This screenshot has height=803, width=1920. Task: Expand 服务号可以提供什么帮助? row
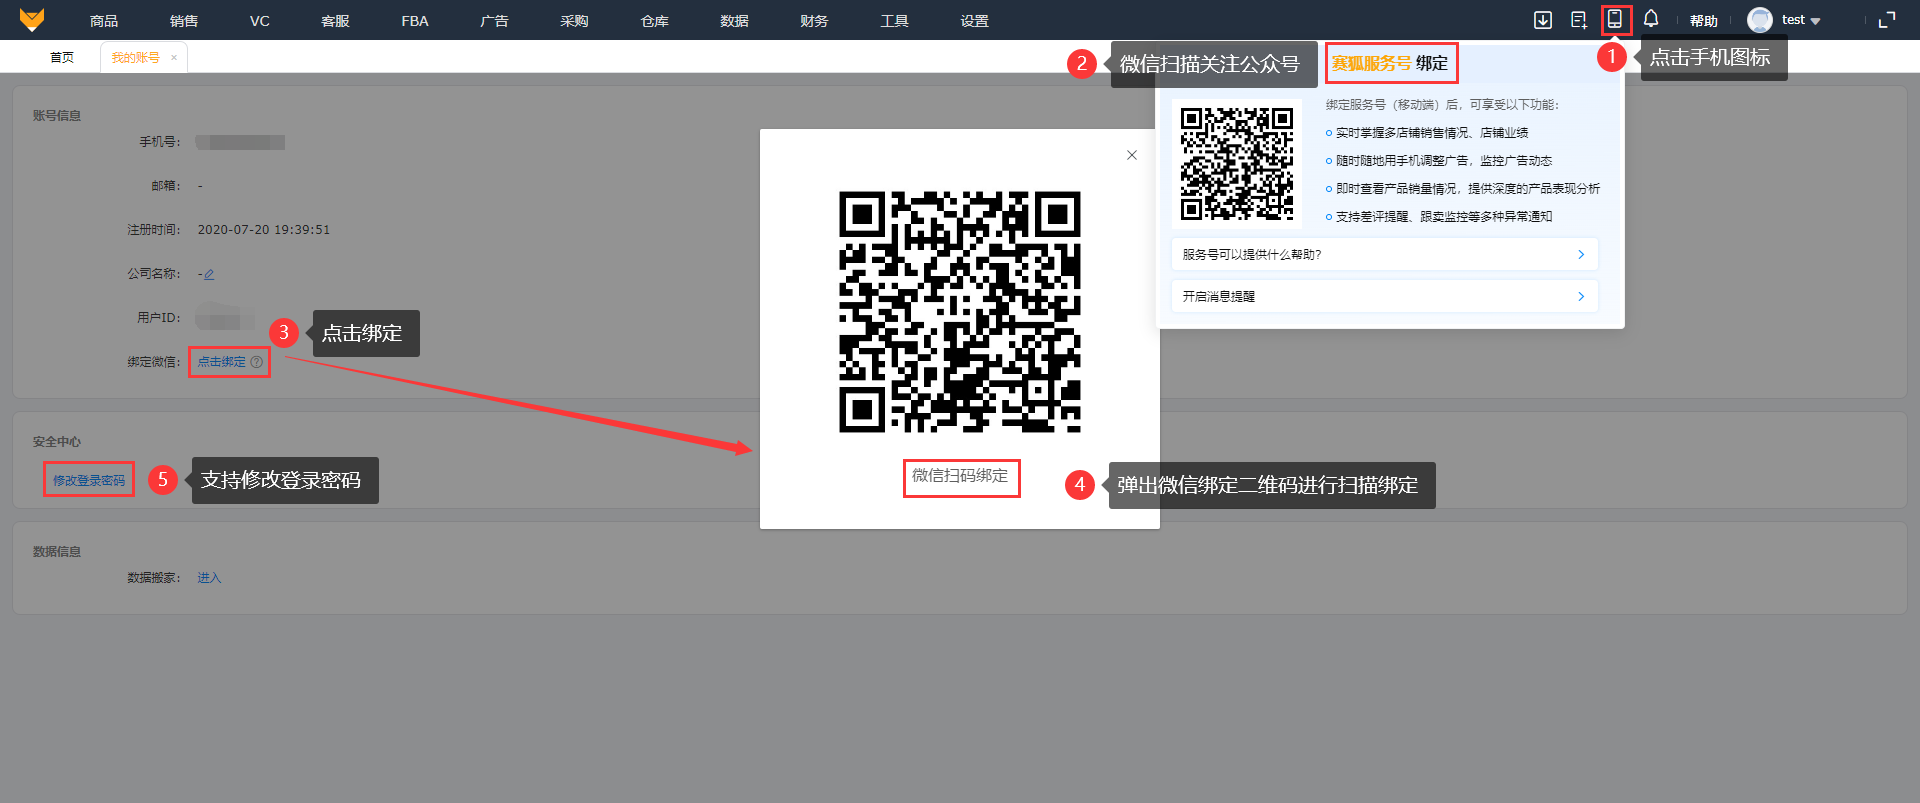click(x=1384, y=255)
